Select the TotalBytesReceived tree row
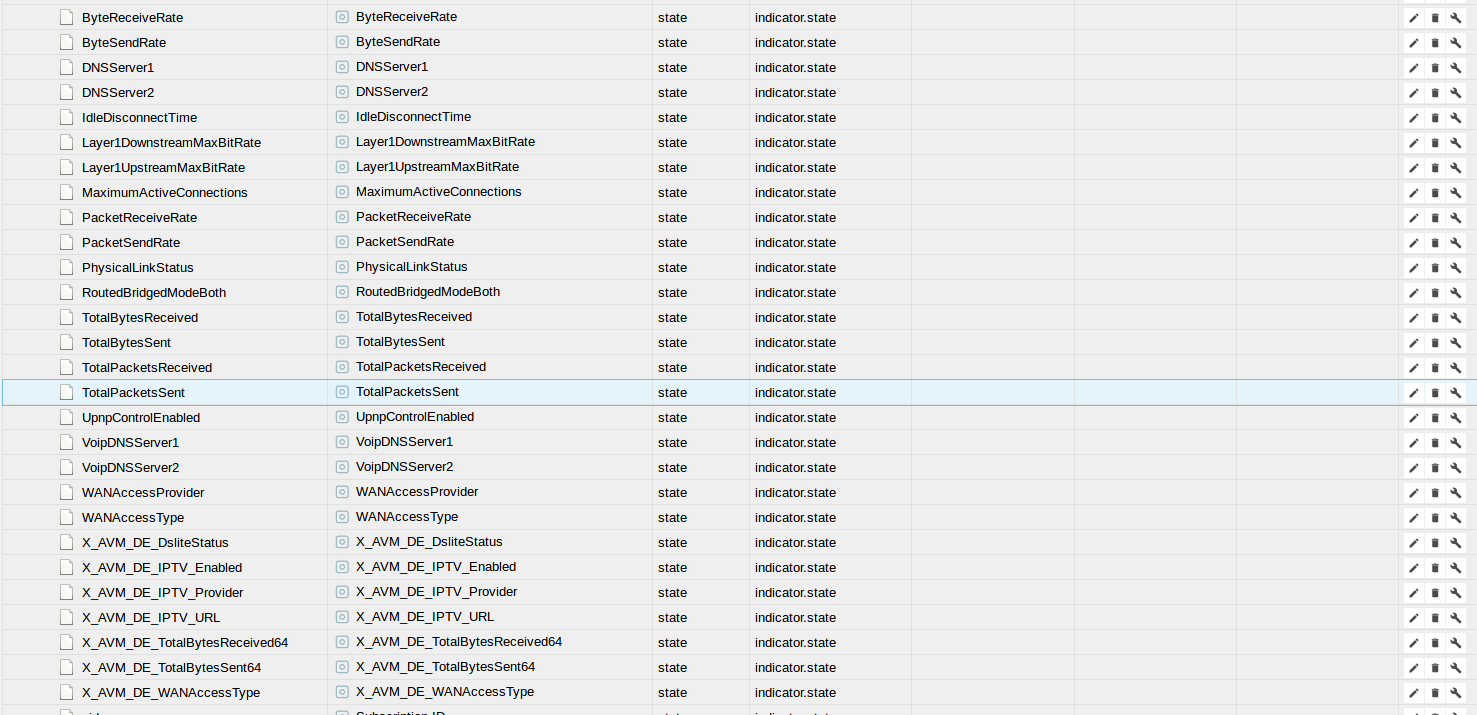The height and width of the screenshot is (715, 1477). click(x=738, y=318)
